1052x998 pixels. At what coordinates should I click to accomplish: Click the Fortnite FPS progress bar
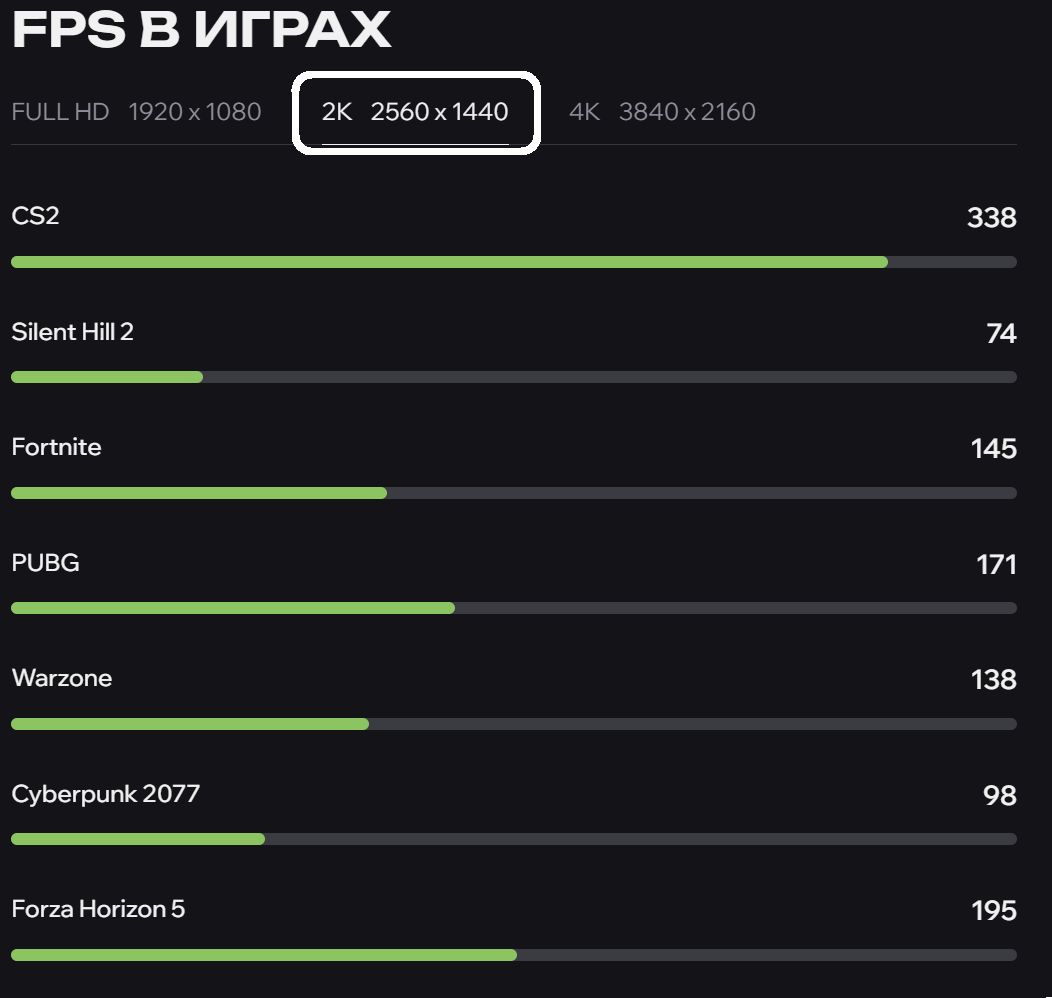[199, 493]
